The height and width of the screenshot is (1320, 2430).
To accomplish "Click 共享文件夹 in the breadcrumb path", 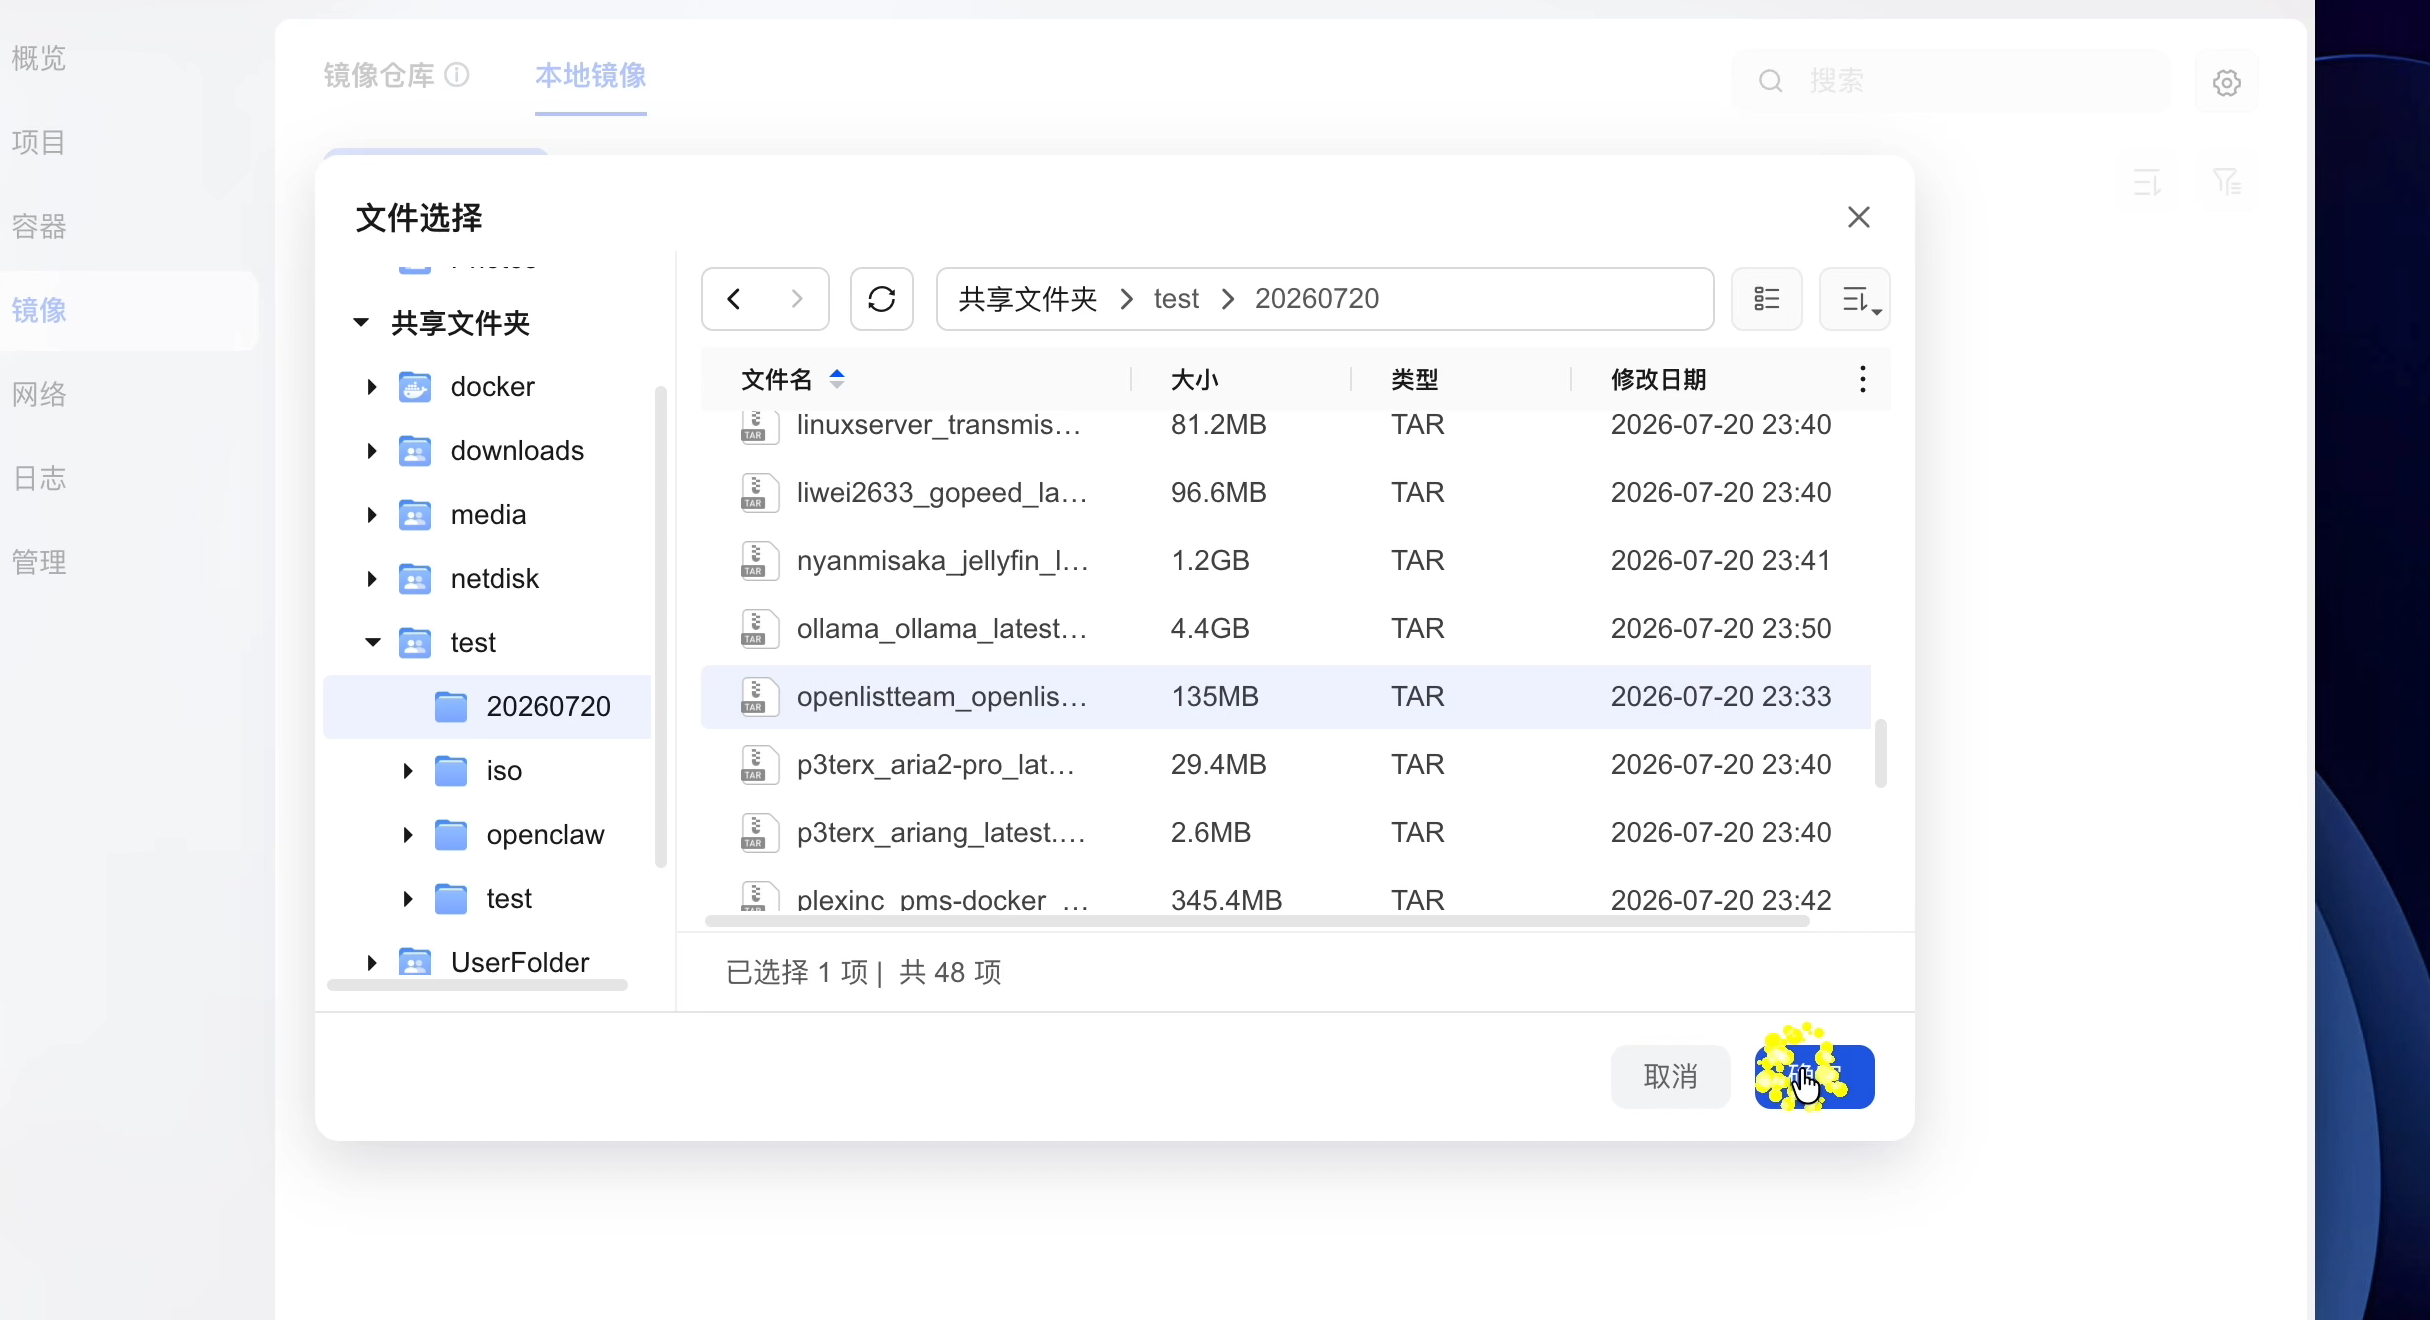I will (1028, 299).
